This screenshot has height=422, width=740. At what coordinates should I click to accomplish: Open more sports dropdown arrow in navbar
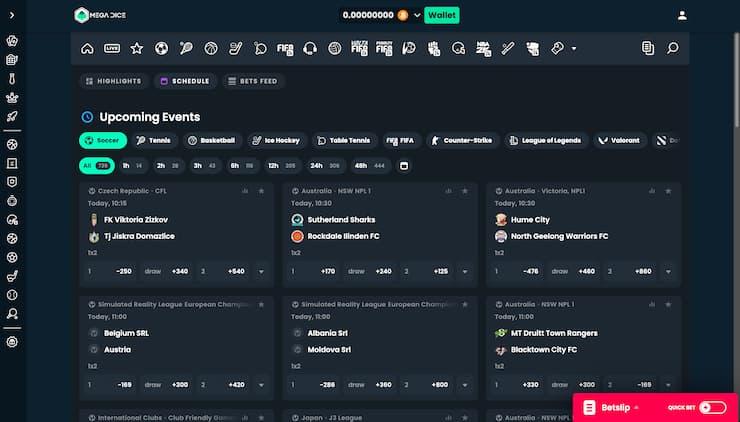tap(573, 48)
